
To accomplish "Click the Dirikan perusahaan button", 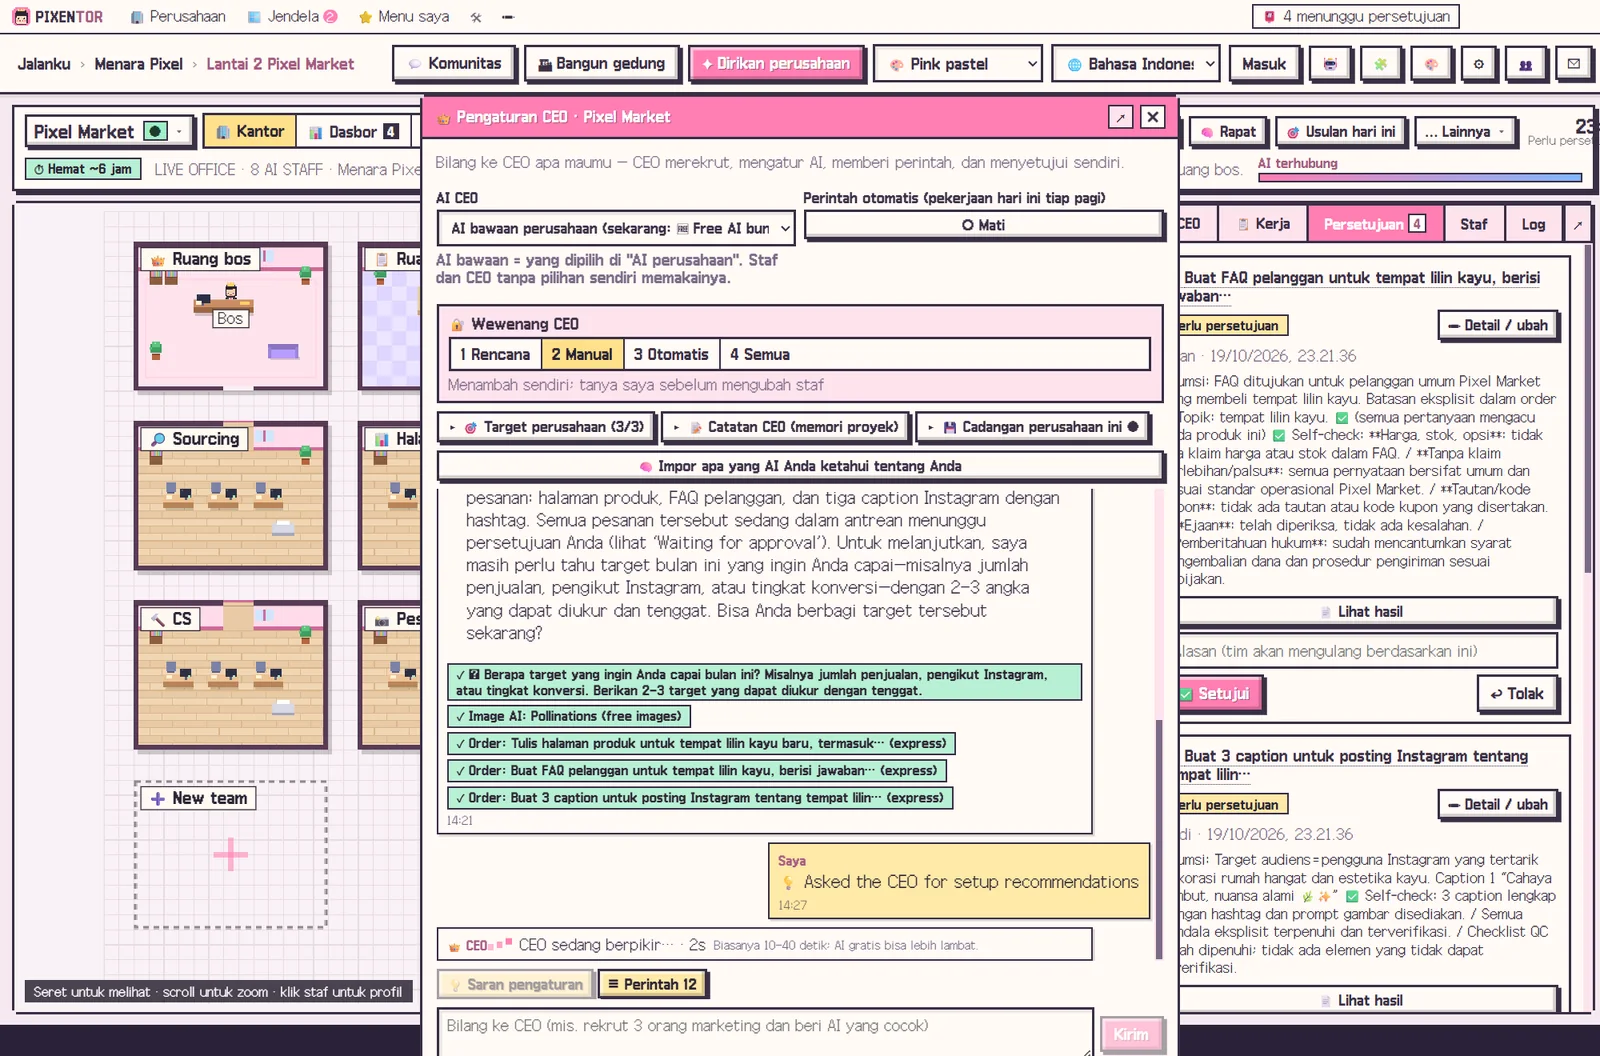I will [776, 64].
